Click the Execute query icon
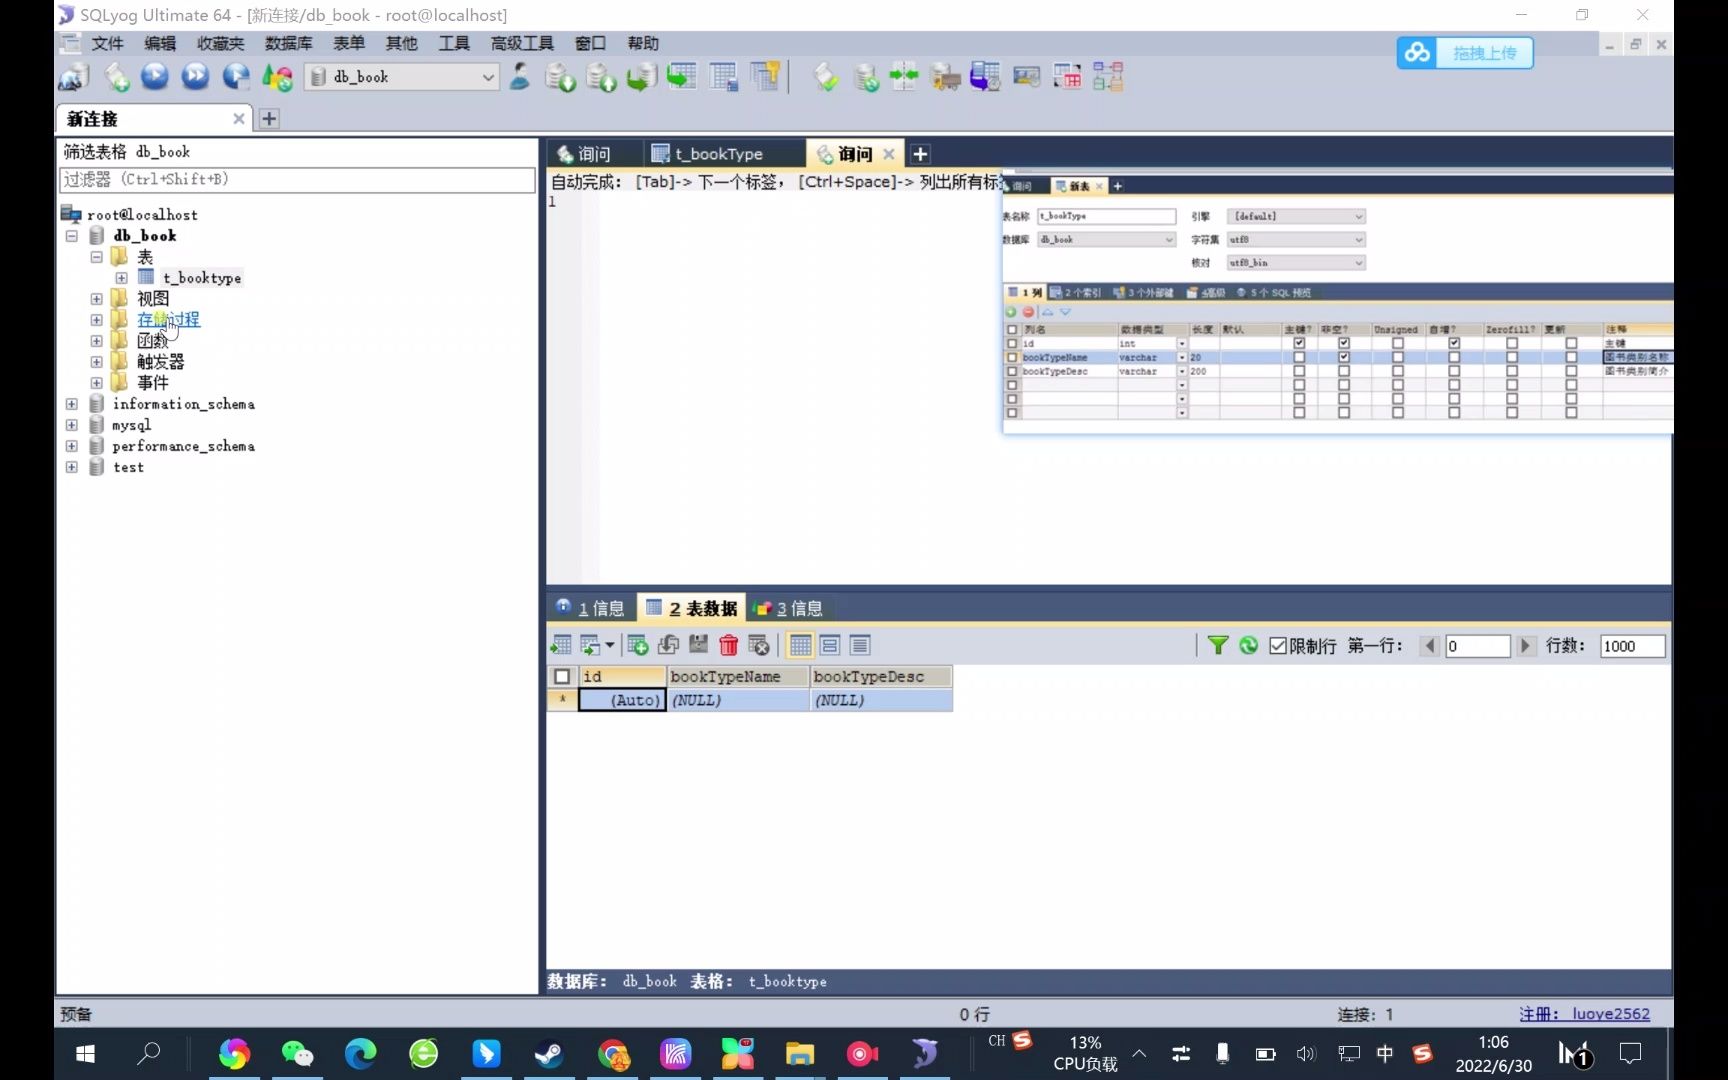The height and width of the screenshot is (1080, 1728). pyautogui.click(x=155, y=77)
